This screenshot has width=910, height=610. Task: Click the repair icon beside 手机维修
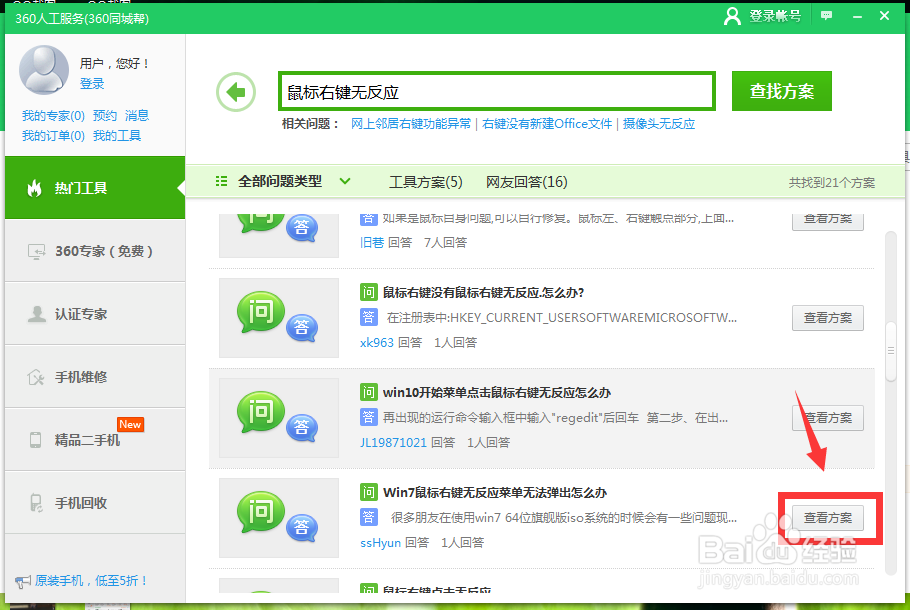[x=35, y=377]
